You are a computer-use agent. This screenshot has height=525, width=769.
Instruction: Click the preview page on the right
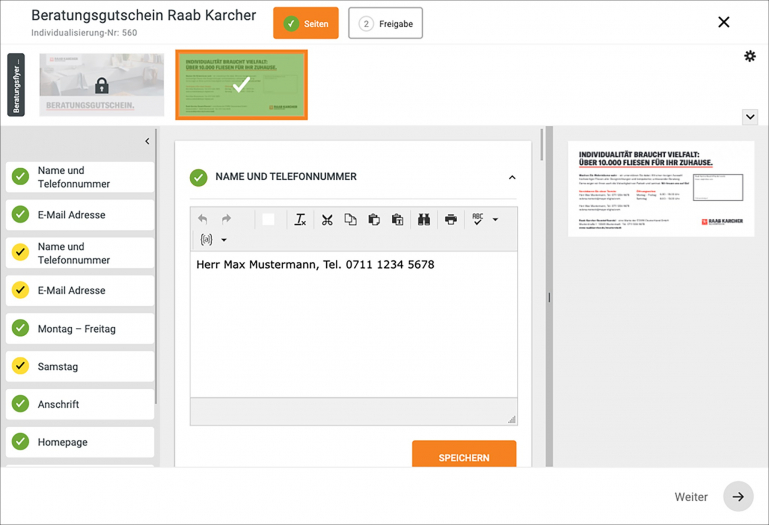[661, 189]
